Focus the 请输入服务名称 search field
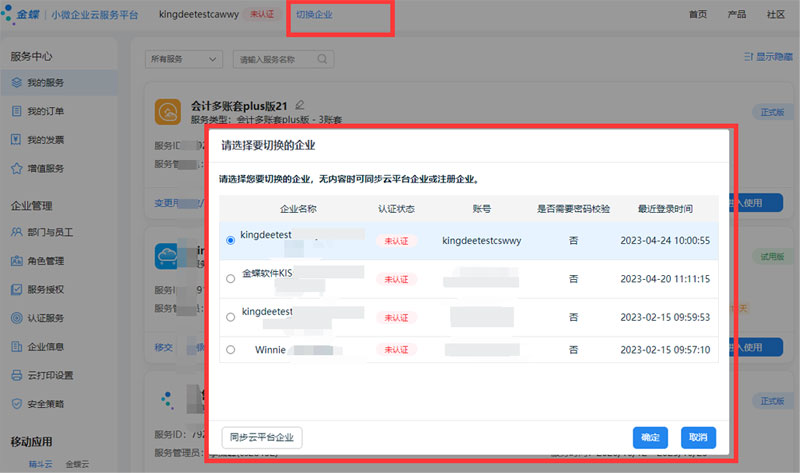 283,59
